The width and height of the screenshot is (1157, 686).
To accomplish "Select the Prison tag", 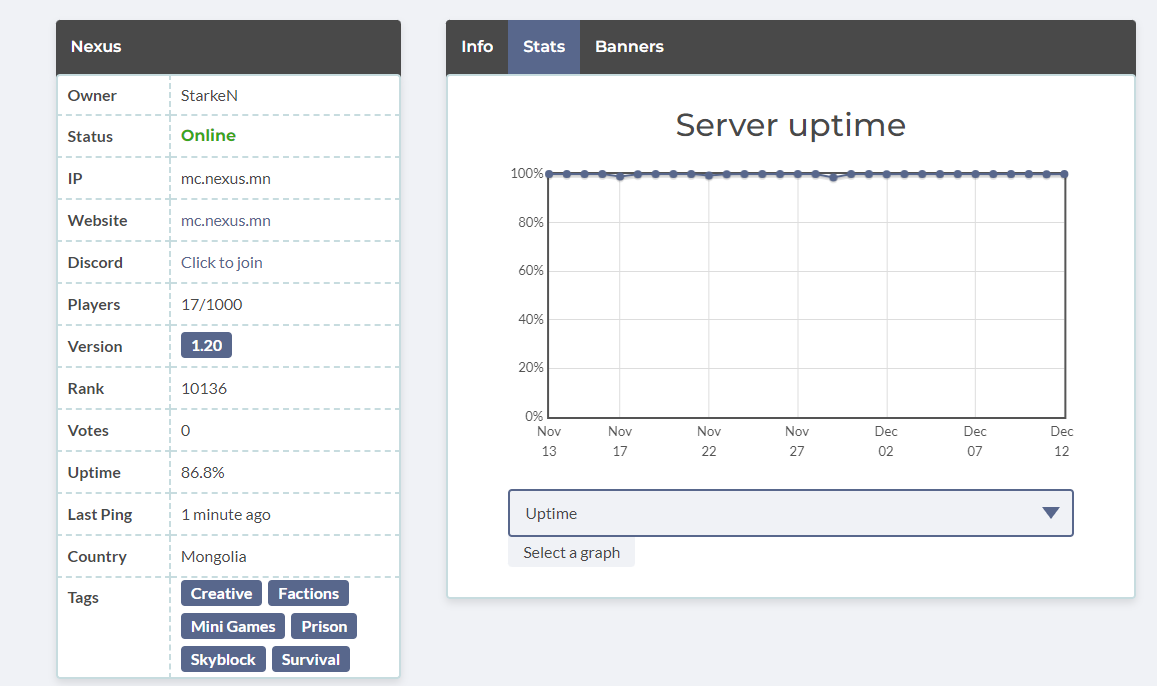I will (324, 626).
